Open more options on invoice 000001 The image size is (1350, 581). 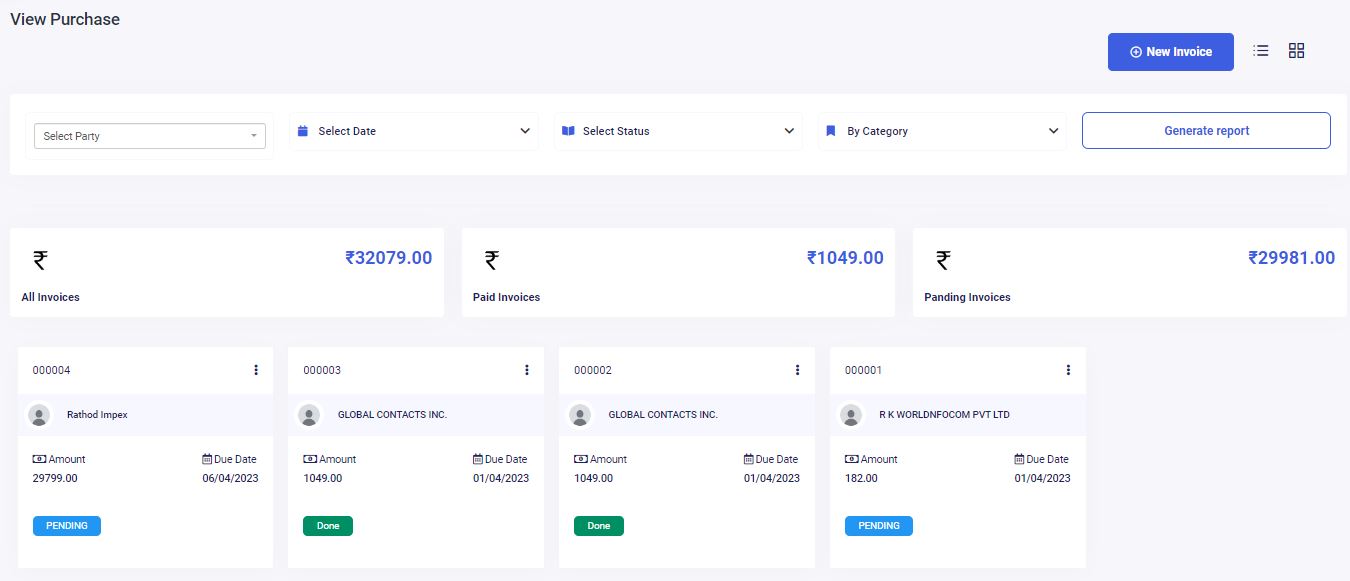coord(1068,370)
